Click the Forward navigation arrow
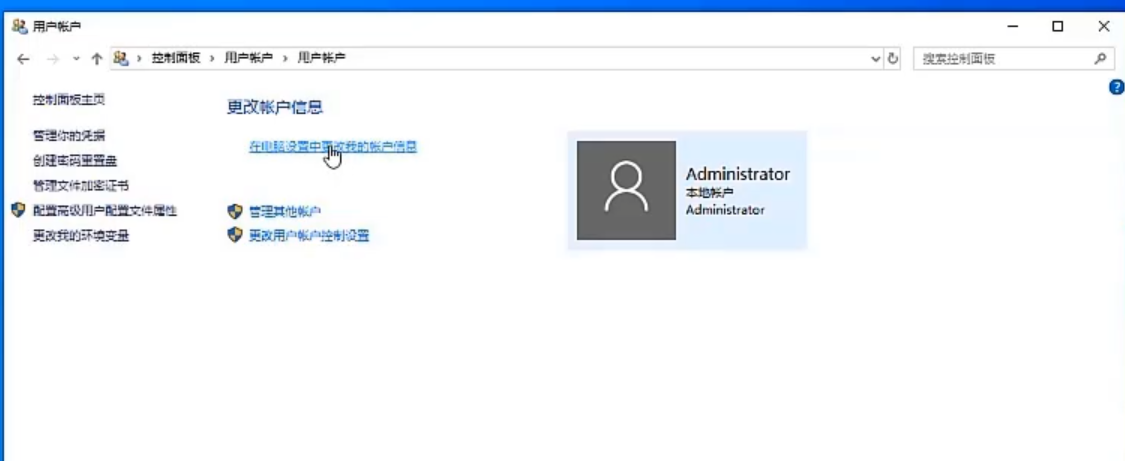 click(53, 59)
